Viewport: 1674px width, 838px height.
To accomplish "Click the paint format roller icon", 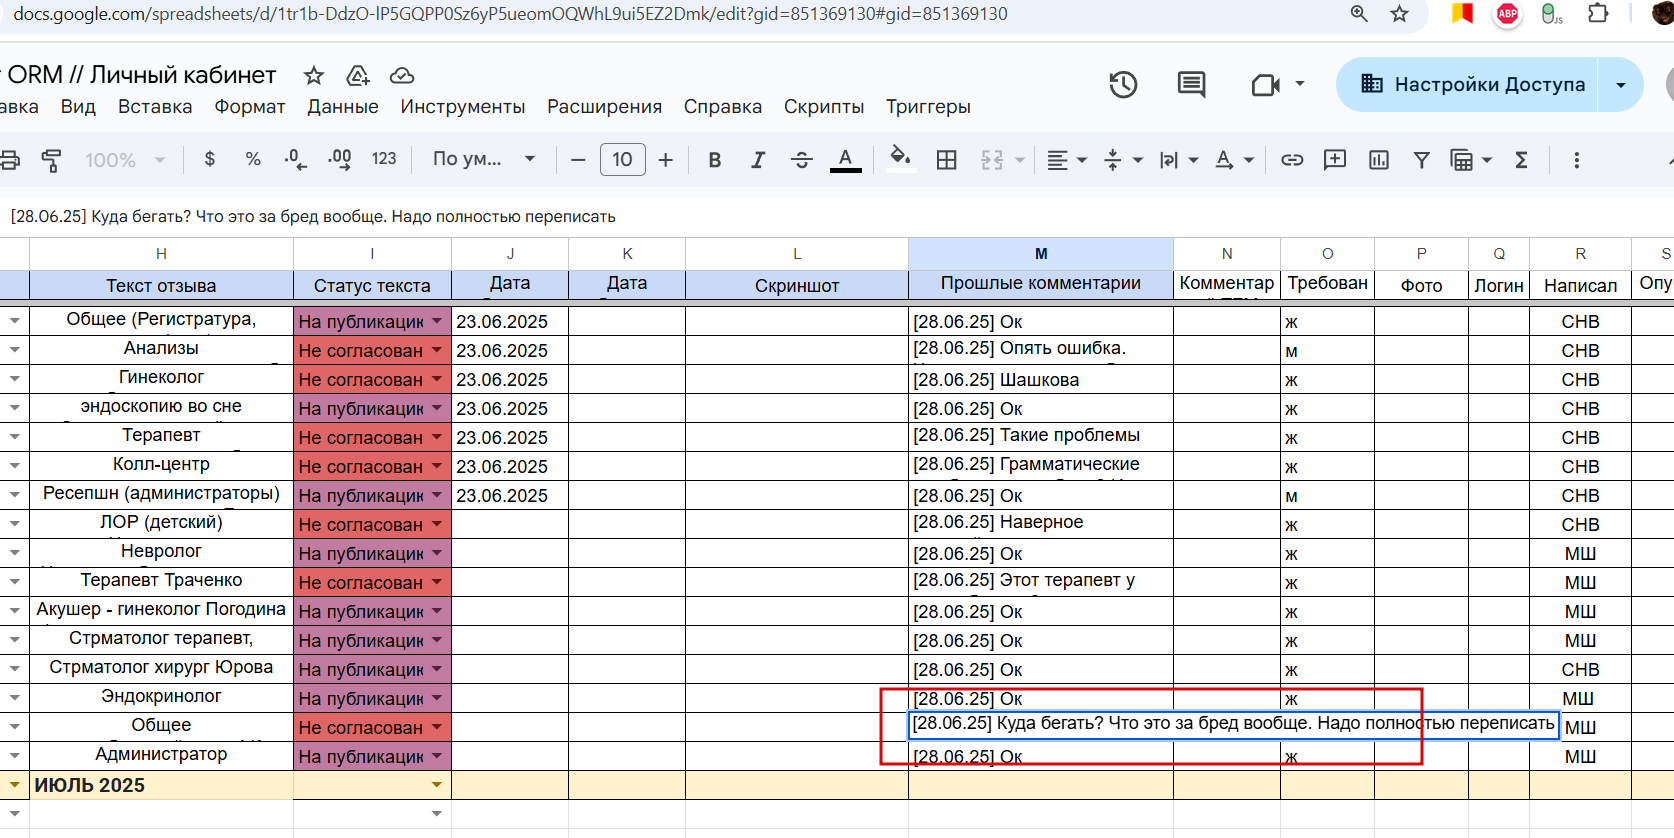I will 51,160.
